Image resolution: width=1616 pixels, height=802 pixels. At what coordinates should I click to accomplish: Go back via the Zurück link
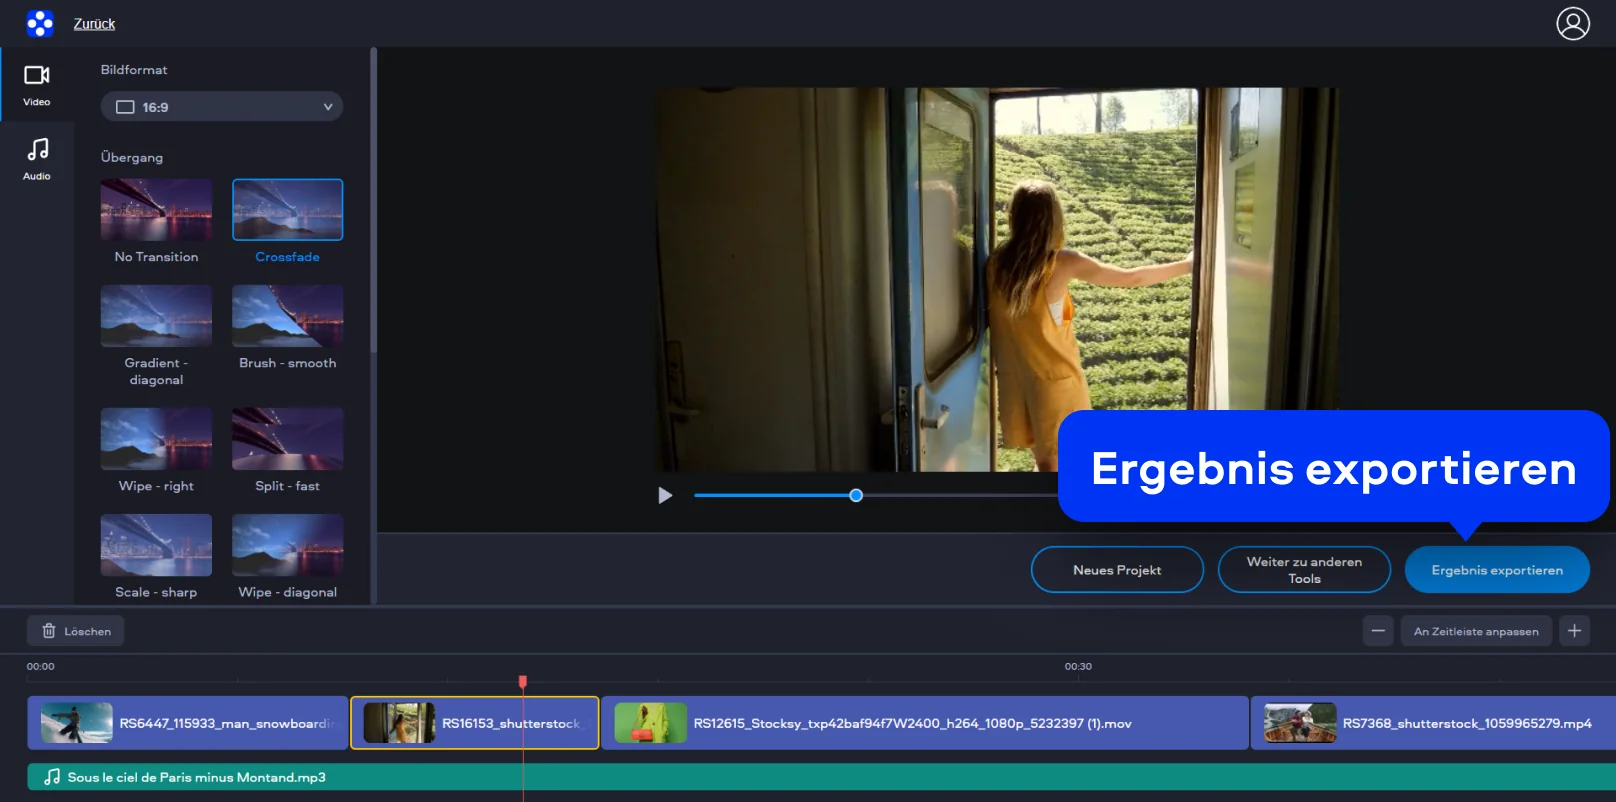tap(94, 24)
